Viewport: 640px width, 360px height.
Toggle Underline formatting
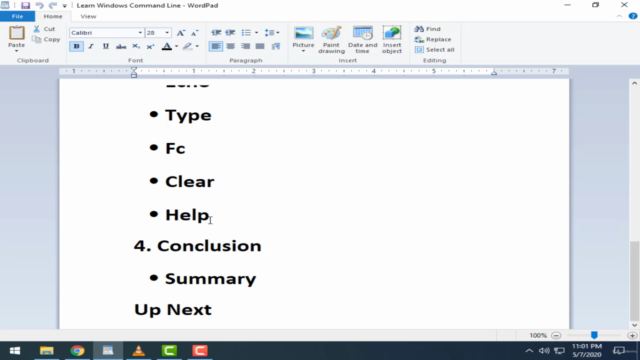(106, 46)
